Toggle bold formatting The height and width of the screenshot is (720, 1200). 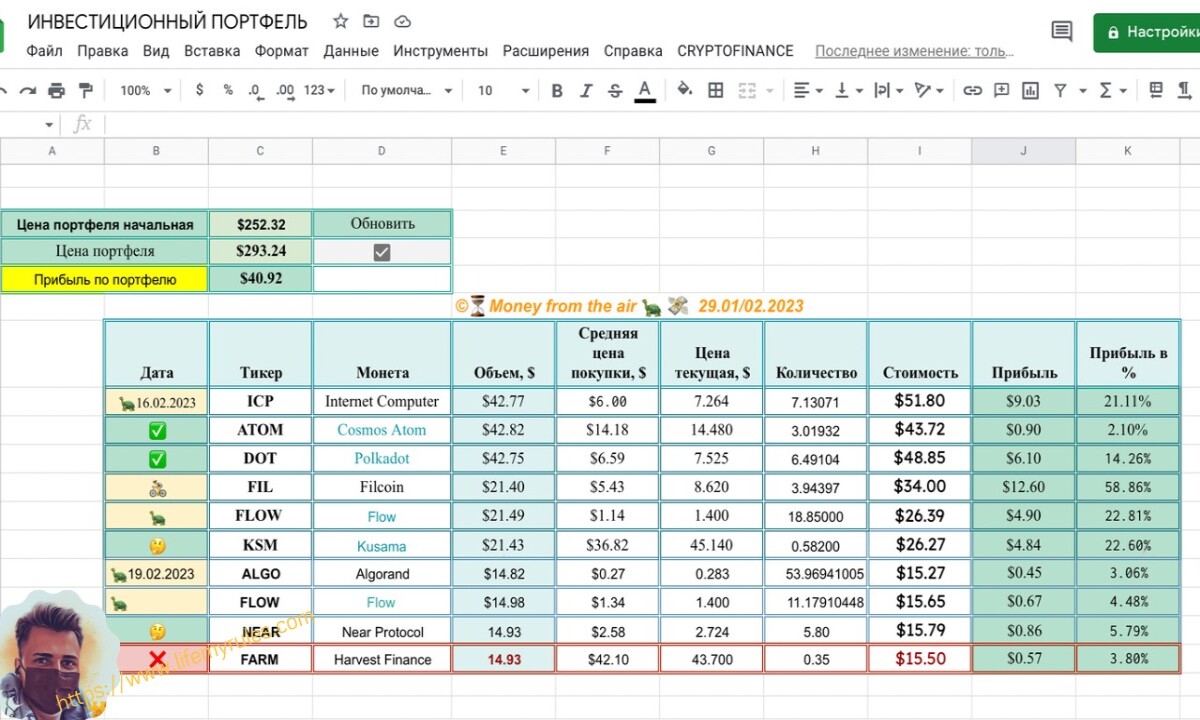point(557,90)
